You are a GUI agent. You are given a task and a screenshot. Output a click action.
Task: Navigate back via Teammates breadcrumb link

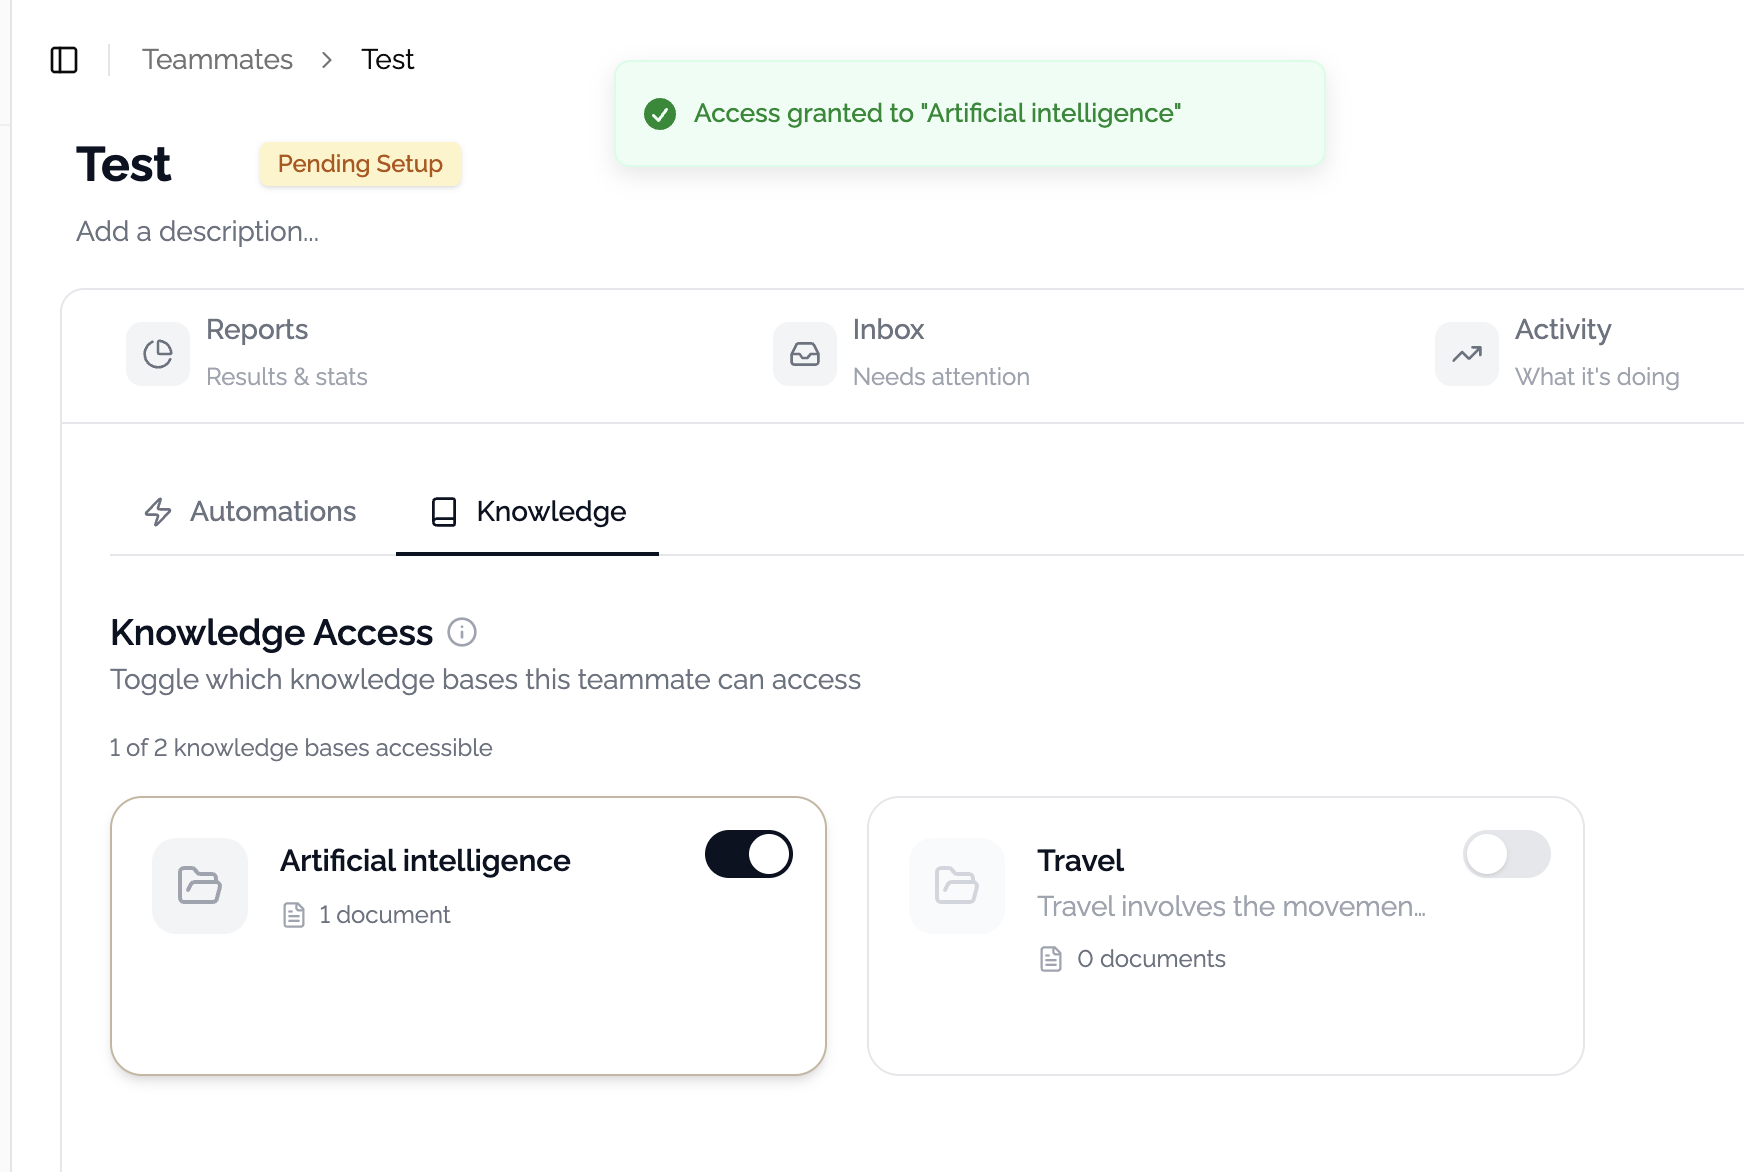[218, 59]
